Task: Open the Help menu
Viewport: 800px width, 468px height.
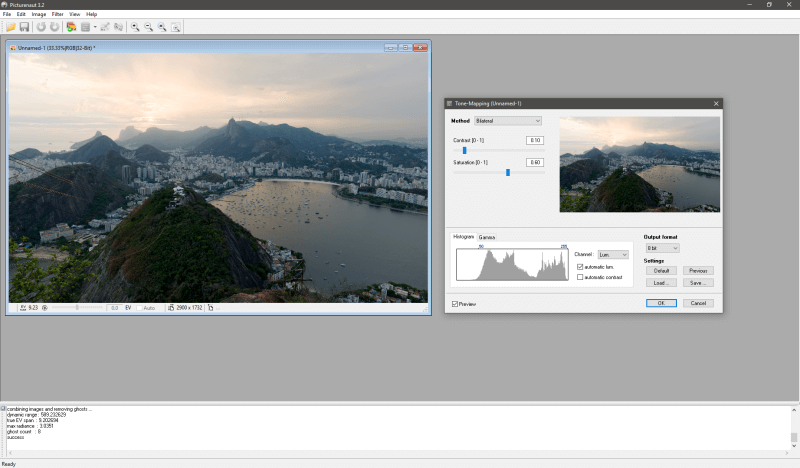Action: [x=91, y=14]
